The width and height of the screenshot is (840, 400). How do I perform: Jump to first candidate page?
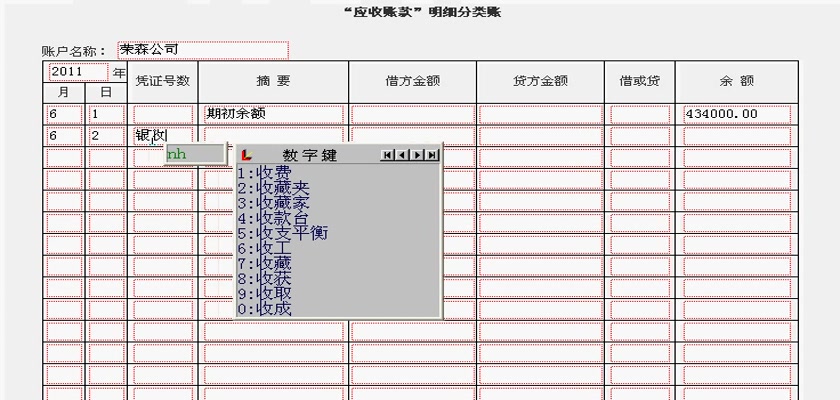[x=388, y=155]
